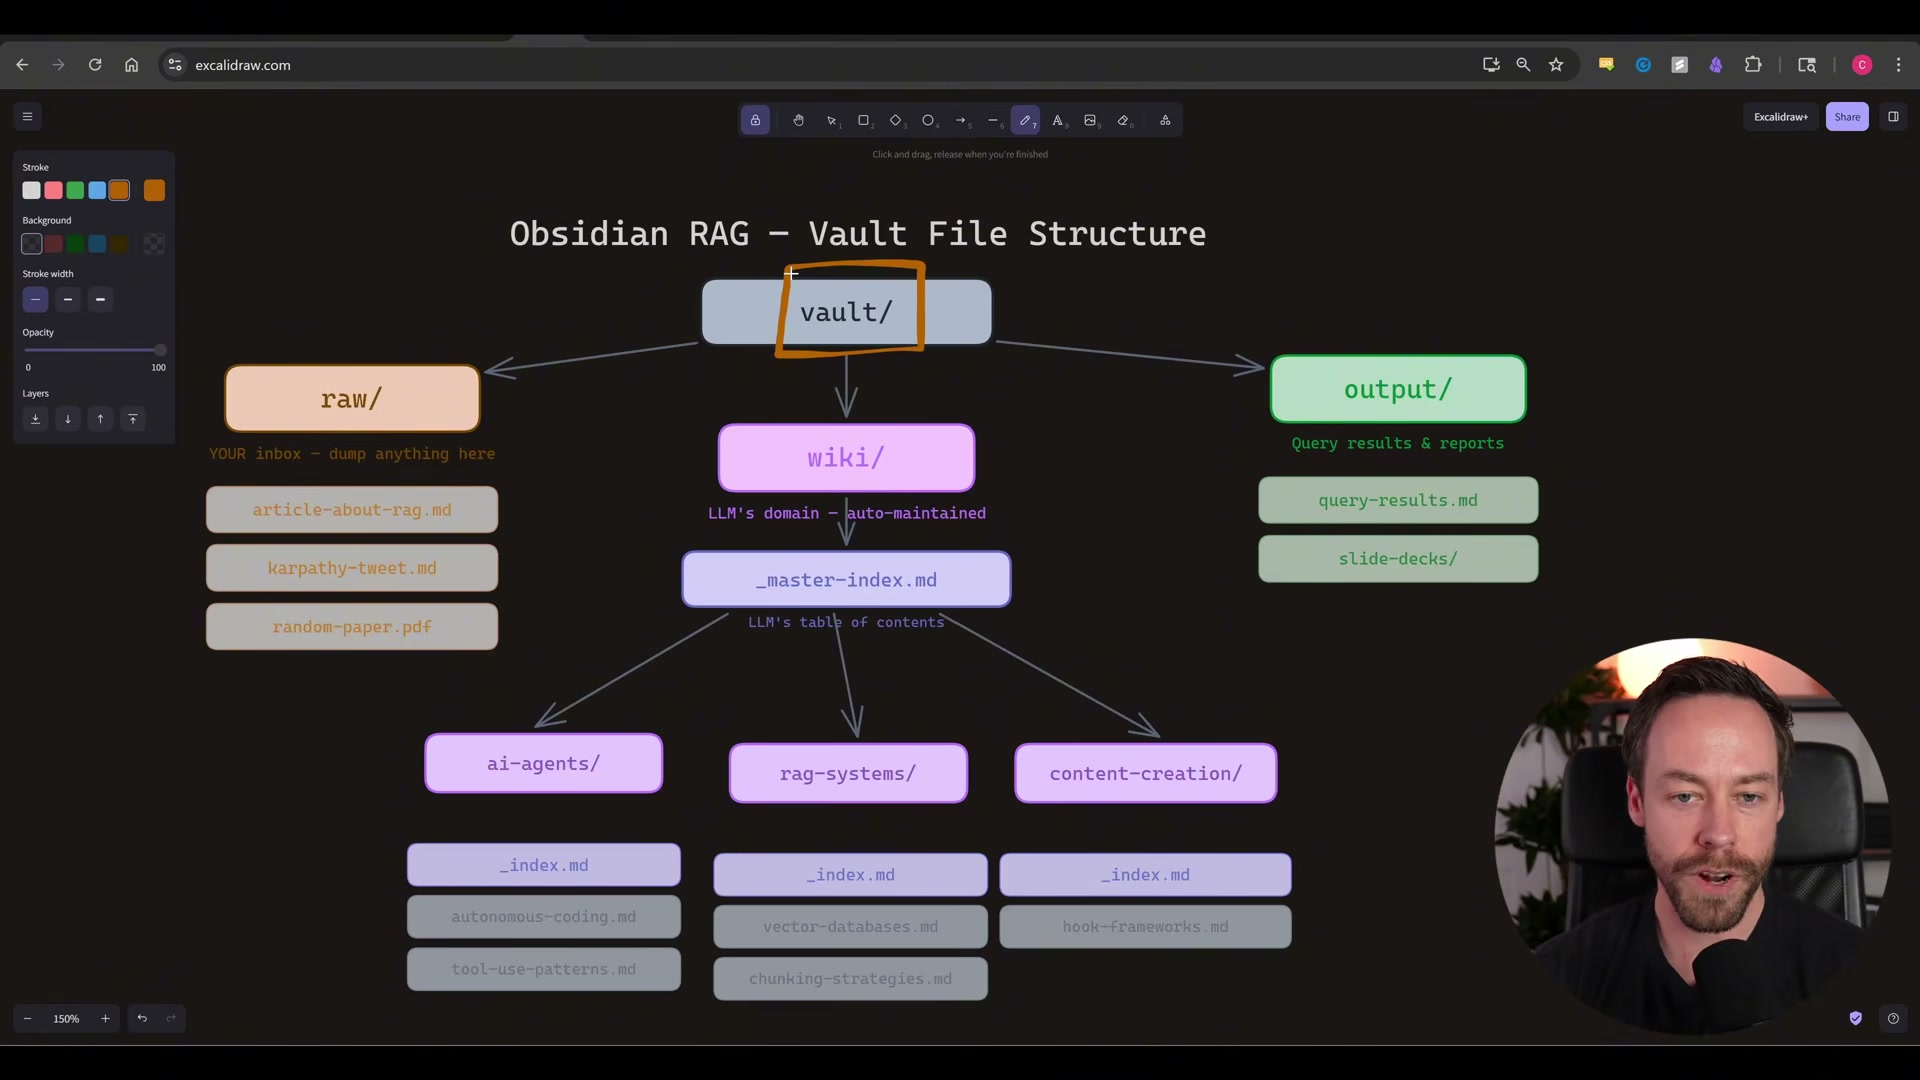Choose the dark red background swatch

(54, 244)
